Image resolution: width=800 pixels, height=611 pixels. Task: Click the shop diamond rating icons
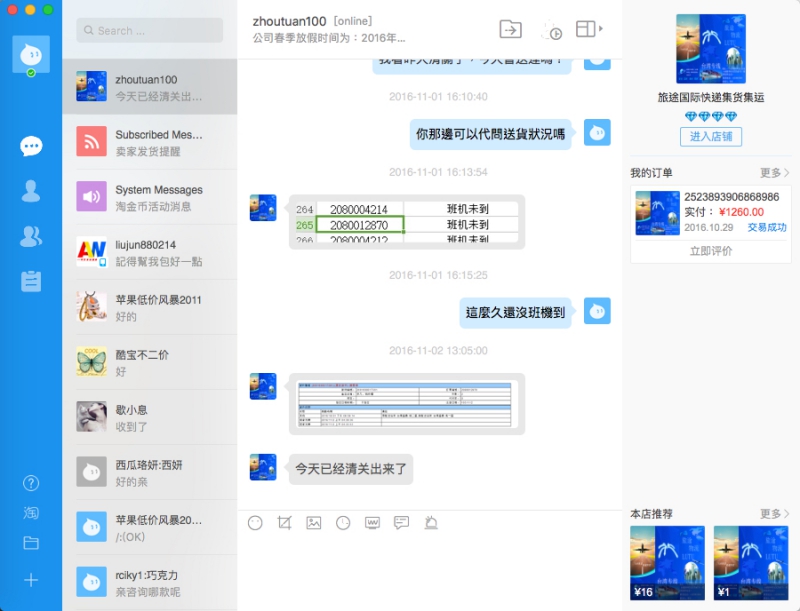pyautogui.click(x=711, y=116)
